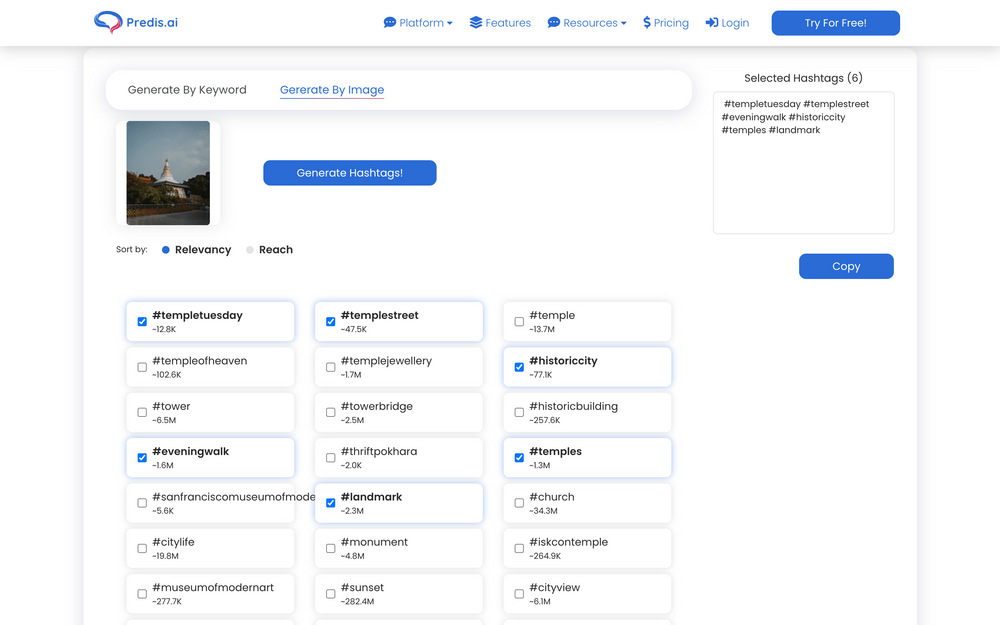Enable the #church hashtag checkbox
The image size is (1000, 625).
tap(518, 502)
